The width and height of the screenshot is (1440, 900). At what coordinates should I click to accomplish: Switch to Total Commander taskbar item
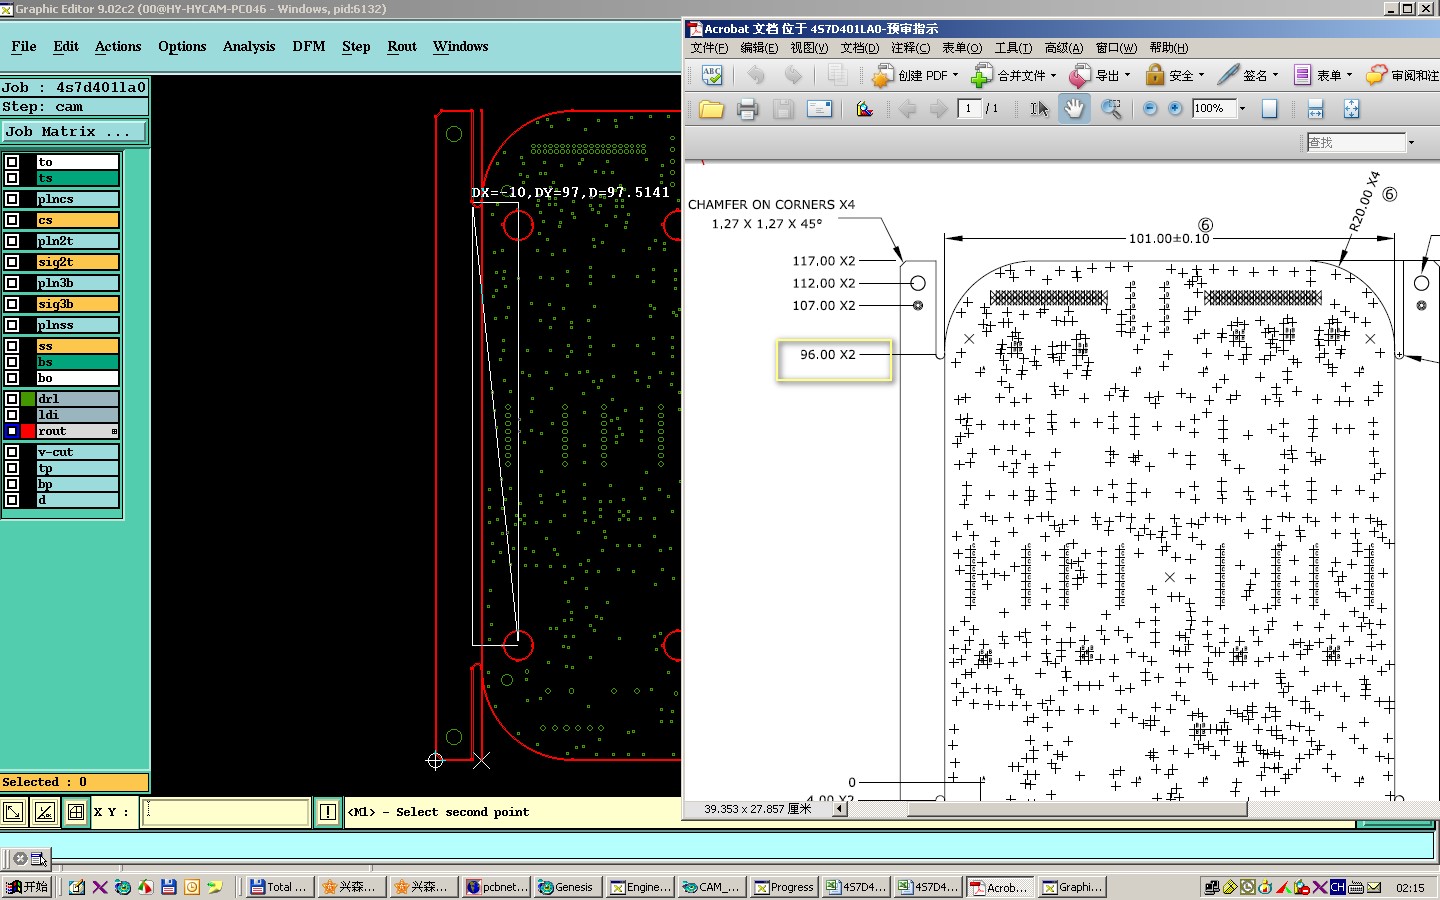[279, 887]
